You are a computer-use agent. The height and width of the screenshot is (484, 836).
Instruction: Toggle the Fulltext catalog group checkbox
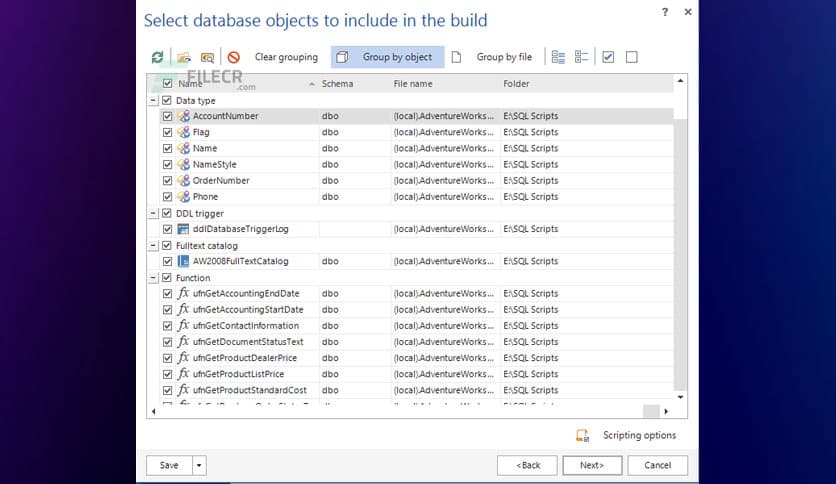166,246
